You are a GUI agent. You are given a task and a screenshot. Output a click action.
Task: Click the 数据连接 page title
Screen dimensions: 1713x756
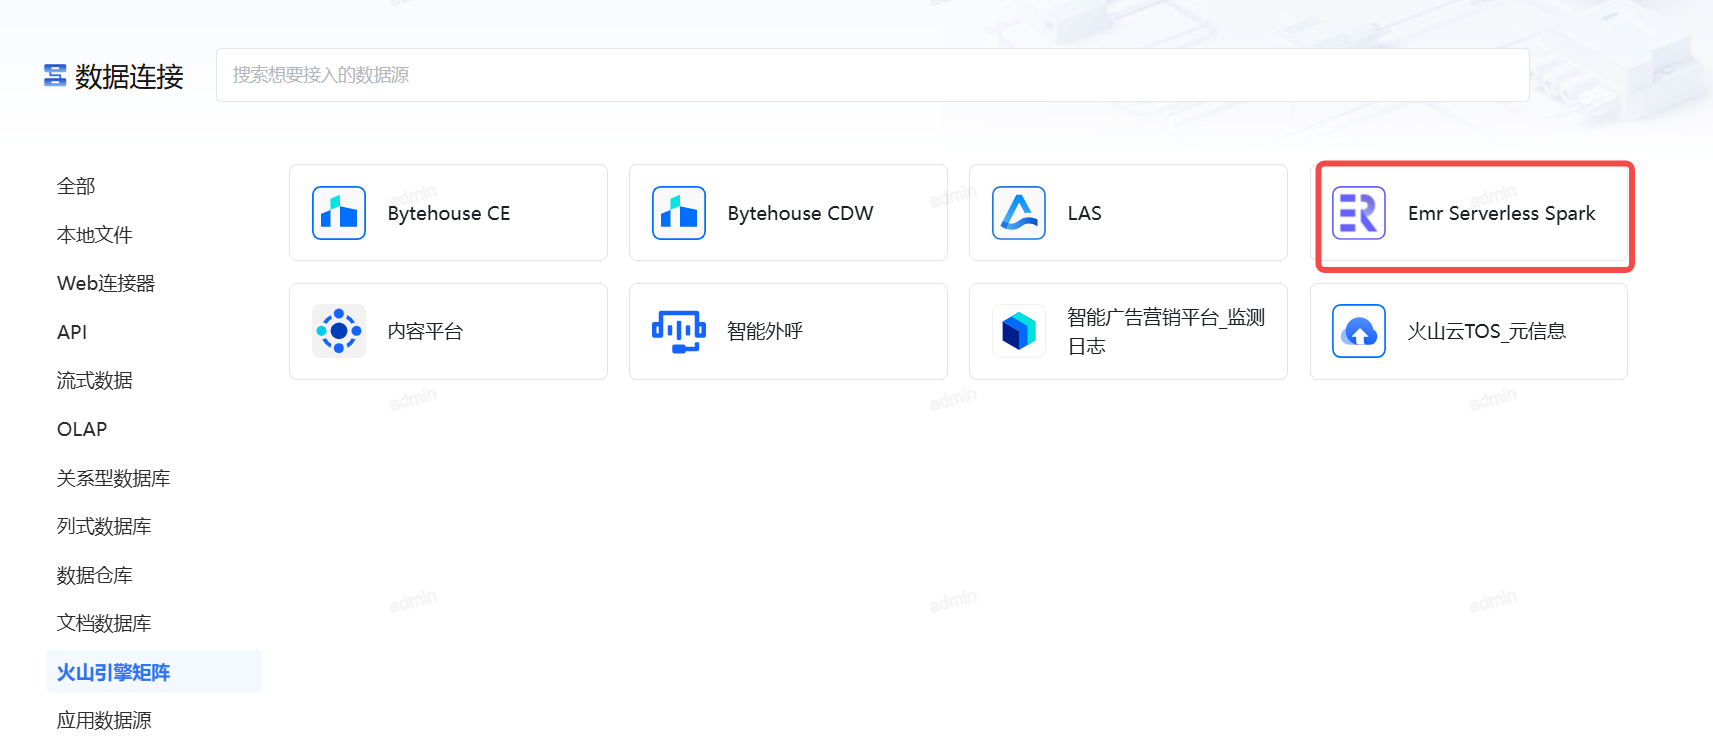point(129,76)
